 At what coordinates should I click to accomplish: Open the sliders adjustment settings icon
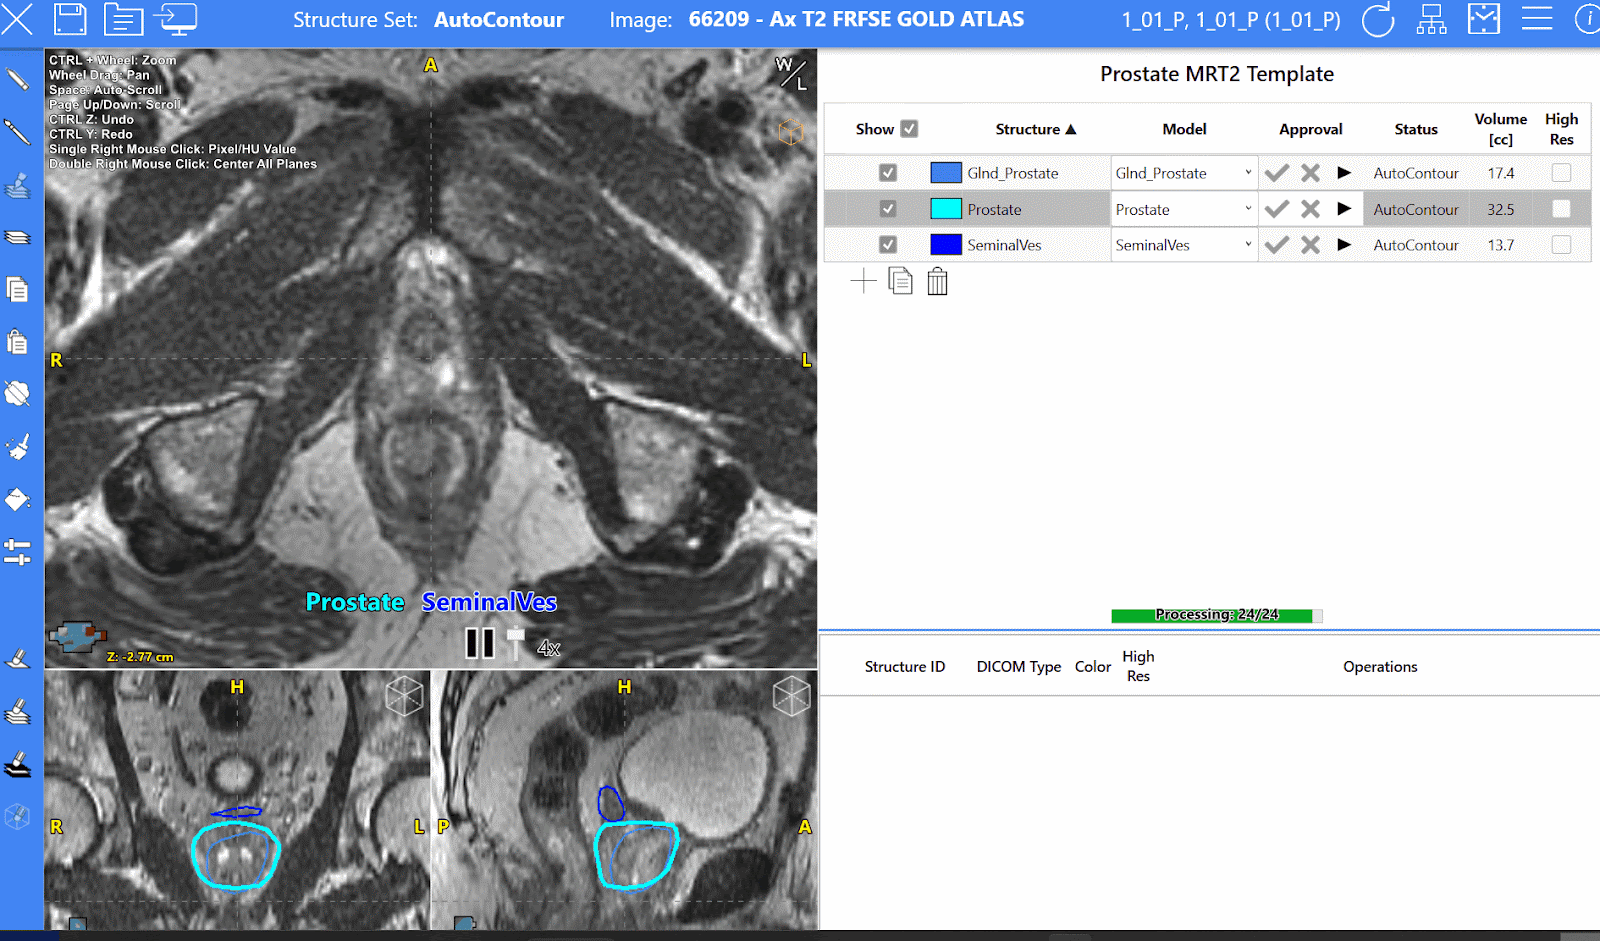pyautogui.click(x=17, y=551)
